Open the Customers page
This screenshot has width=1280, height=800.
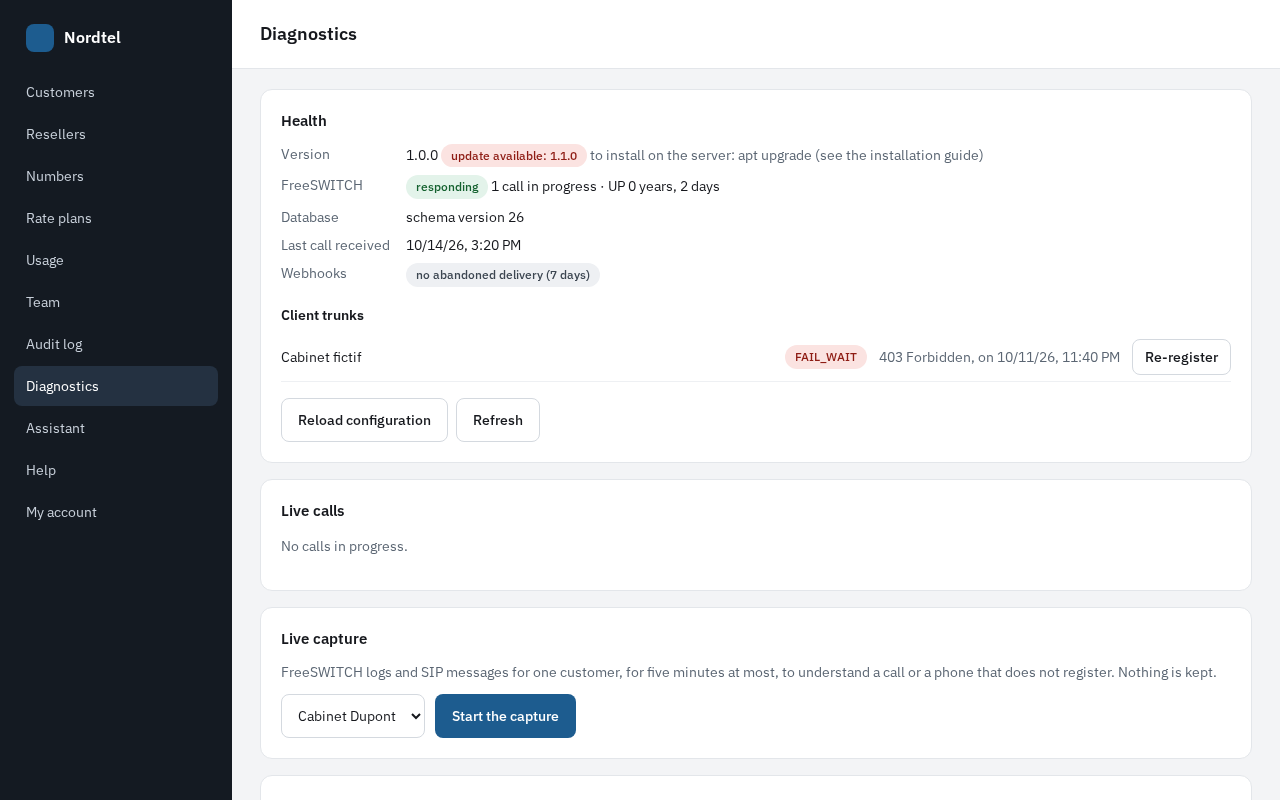[116, 92]
